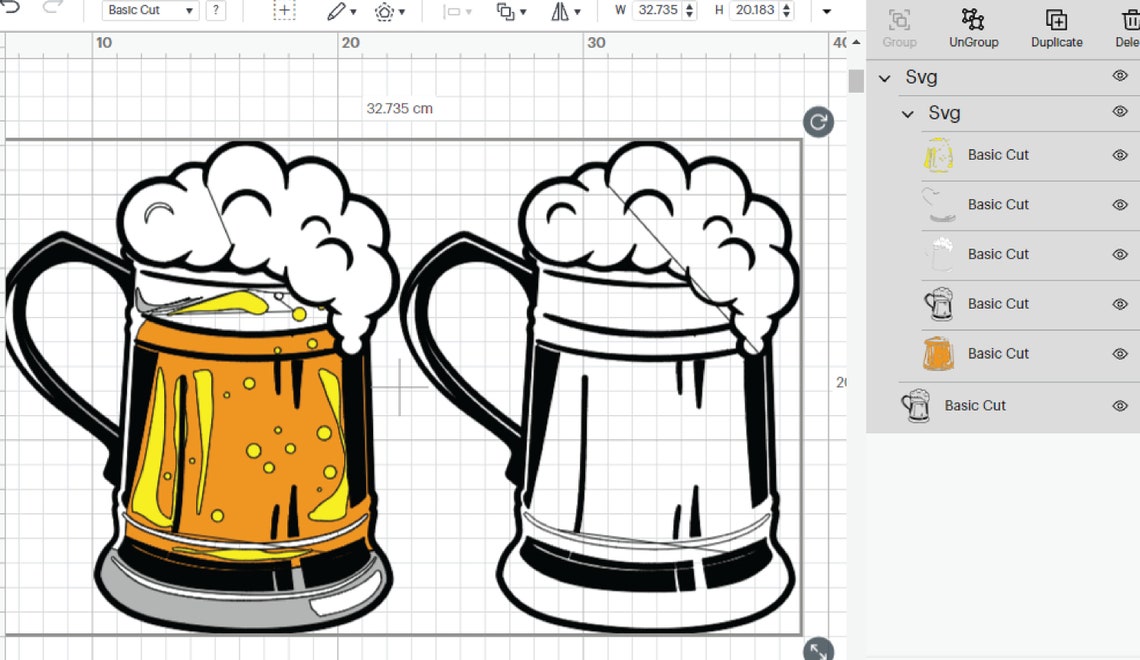The image size is (1140, 660).
Task: Hide the orange mug Basic Cut layer
Action: 1120,355
